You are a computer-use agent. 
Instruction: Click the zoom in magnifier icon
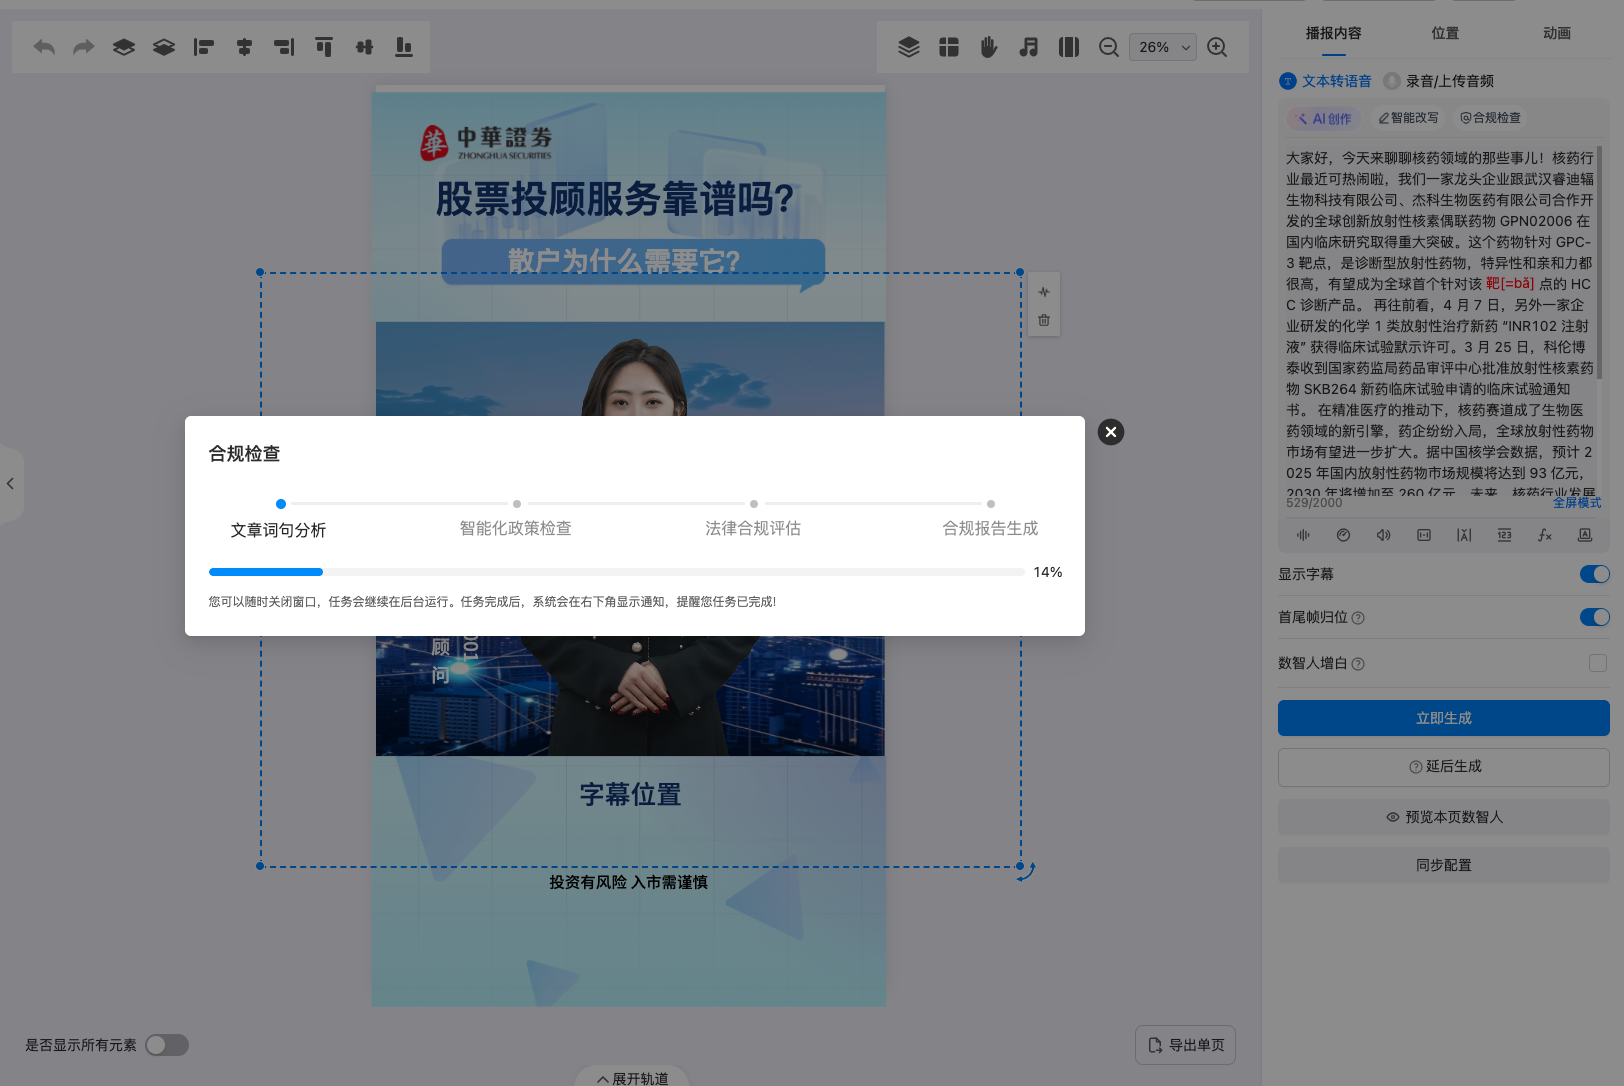coord(1217,47)
